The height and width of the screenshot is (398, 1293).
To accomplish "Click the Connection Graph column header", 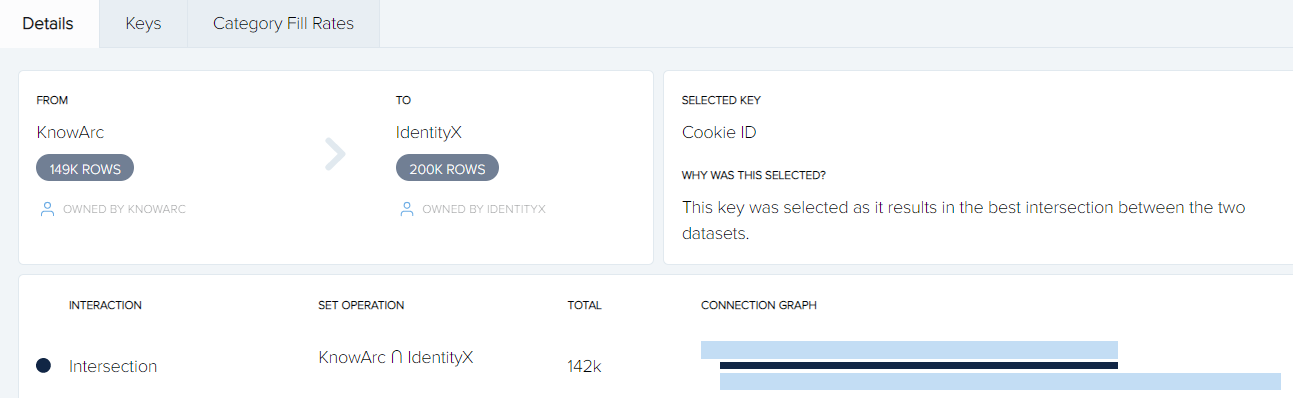I will [x=759, y=305].
